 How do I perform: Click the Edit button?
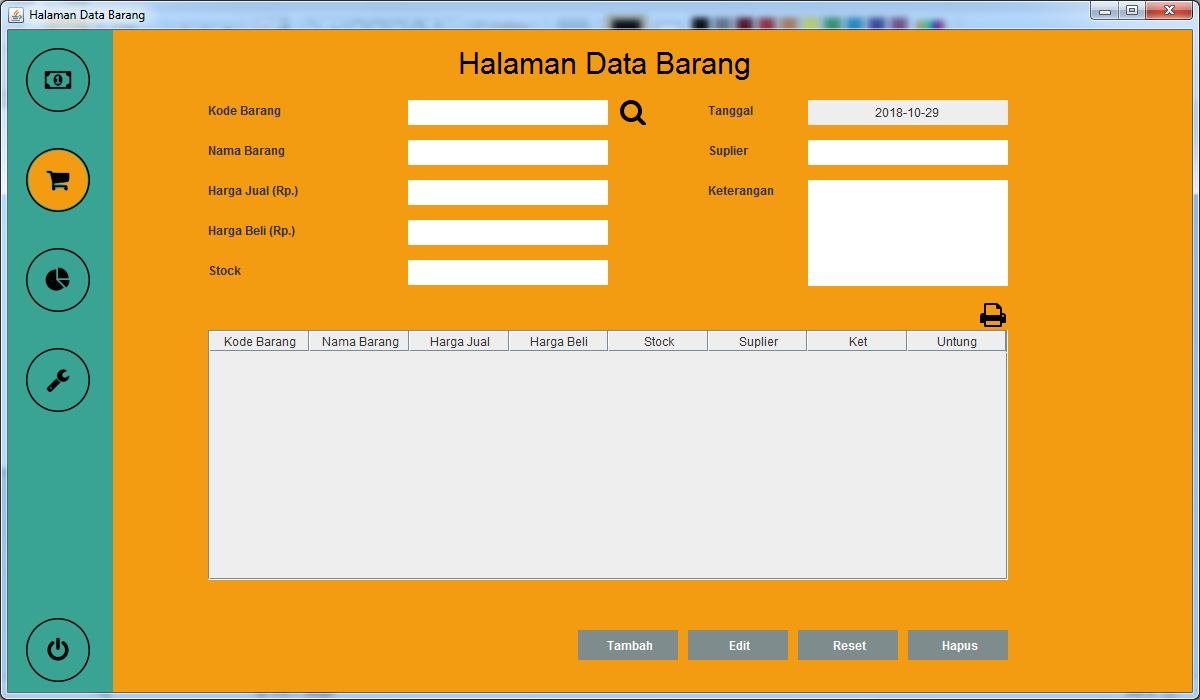click(737, 644)
